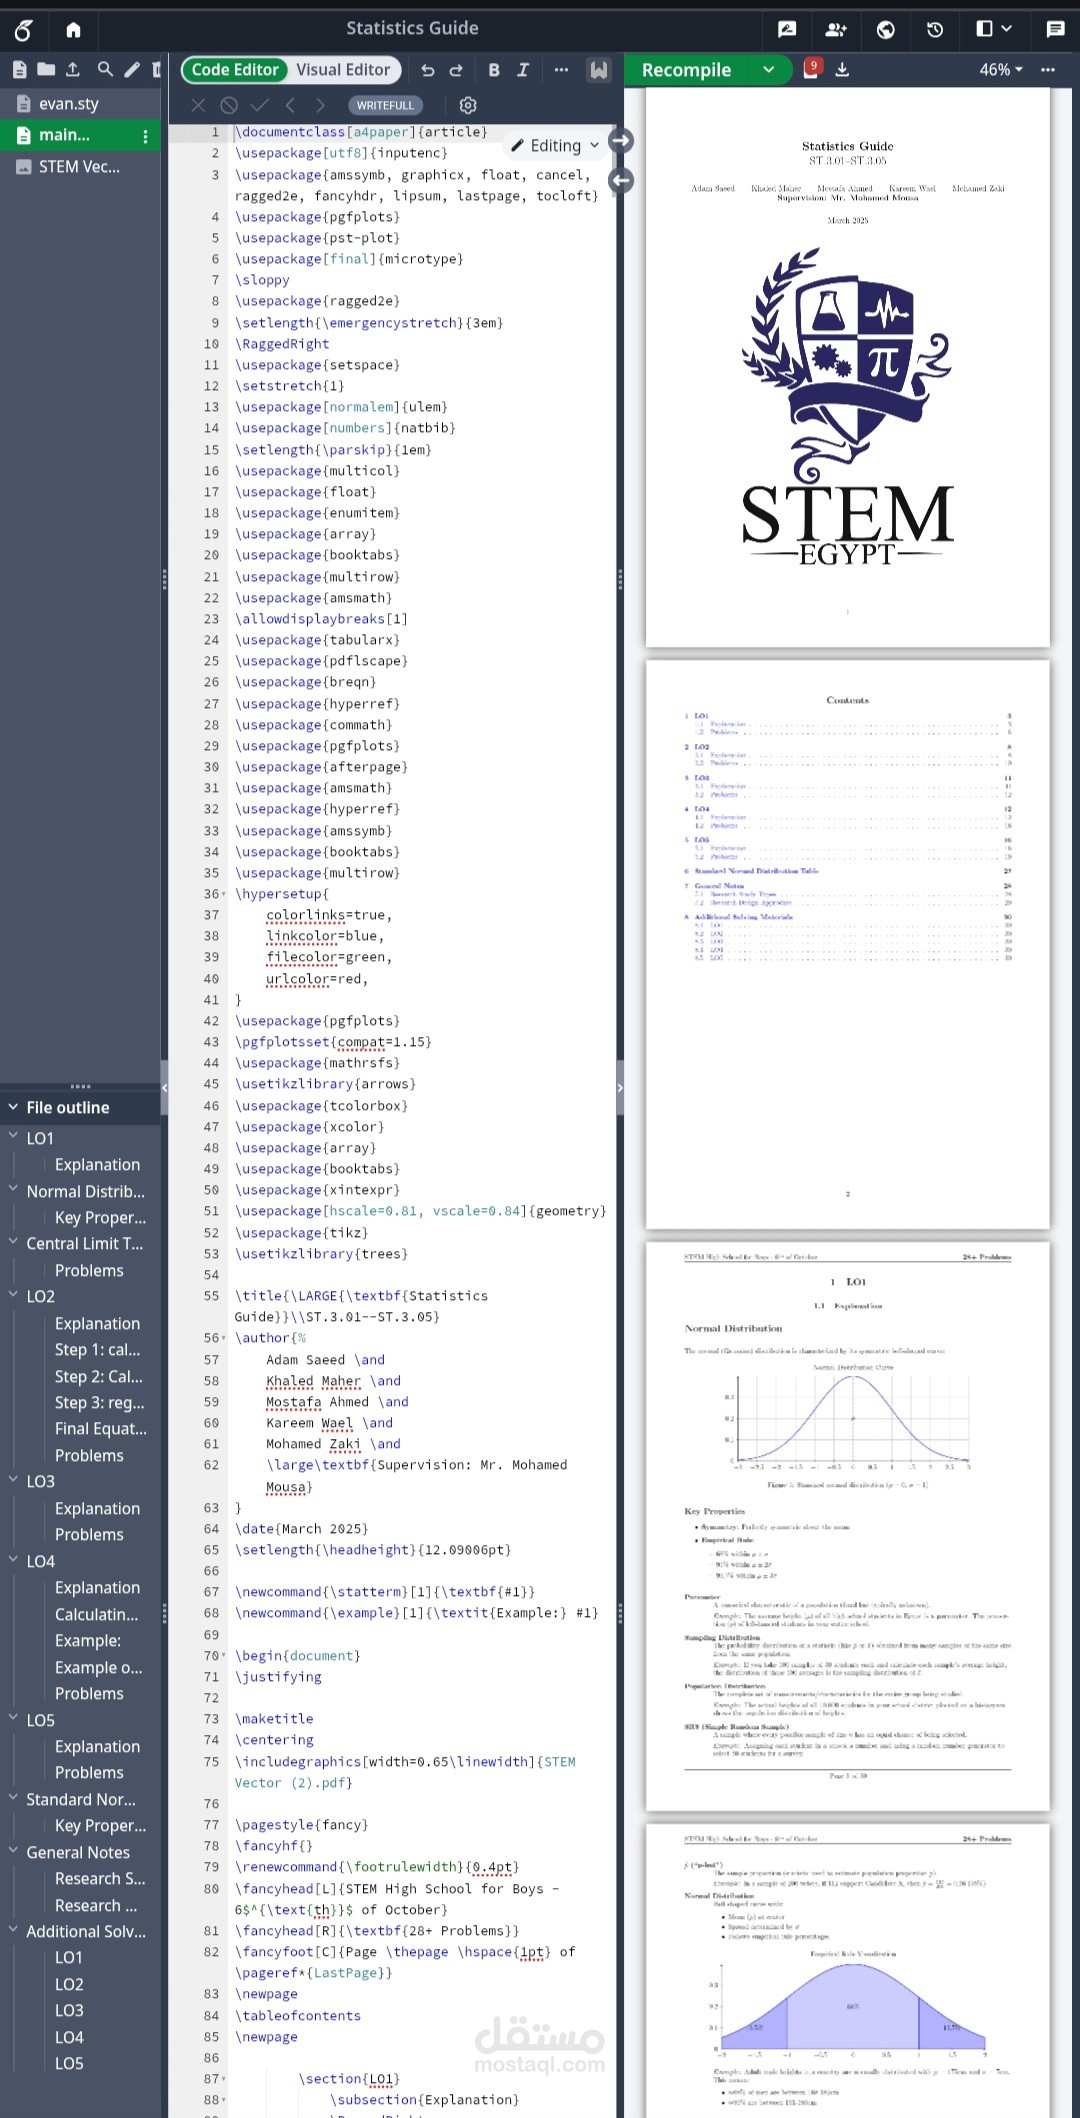Redo the last edit
The image size is (1080, 2118).
[456, 70]
